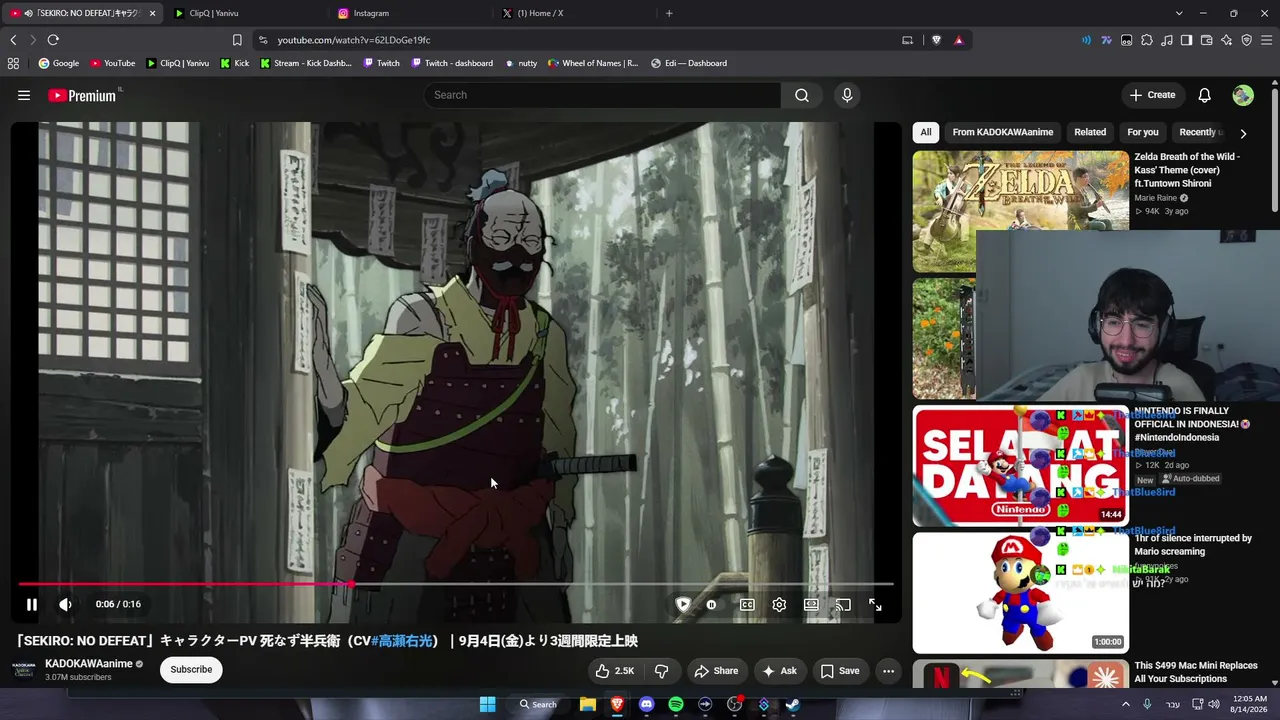Switch to theater mode

[x=811, y=604]
